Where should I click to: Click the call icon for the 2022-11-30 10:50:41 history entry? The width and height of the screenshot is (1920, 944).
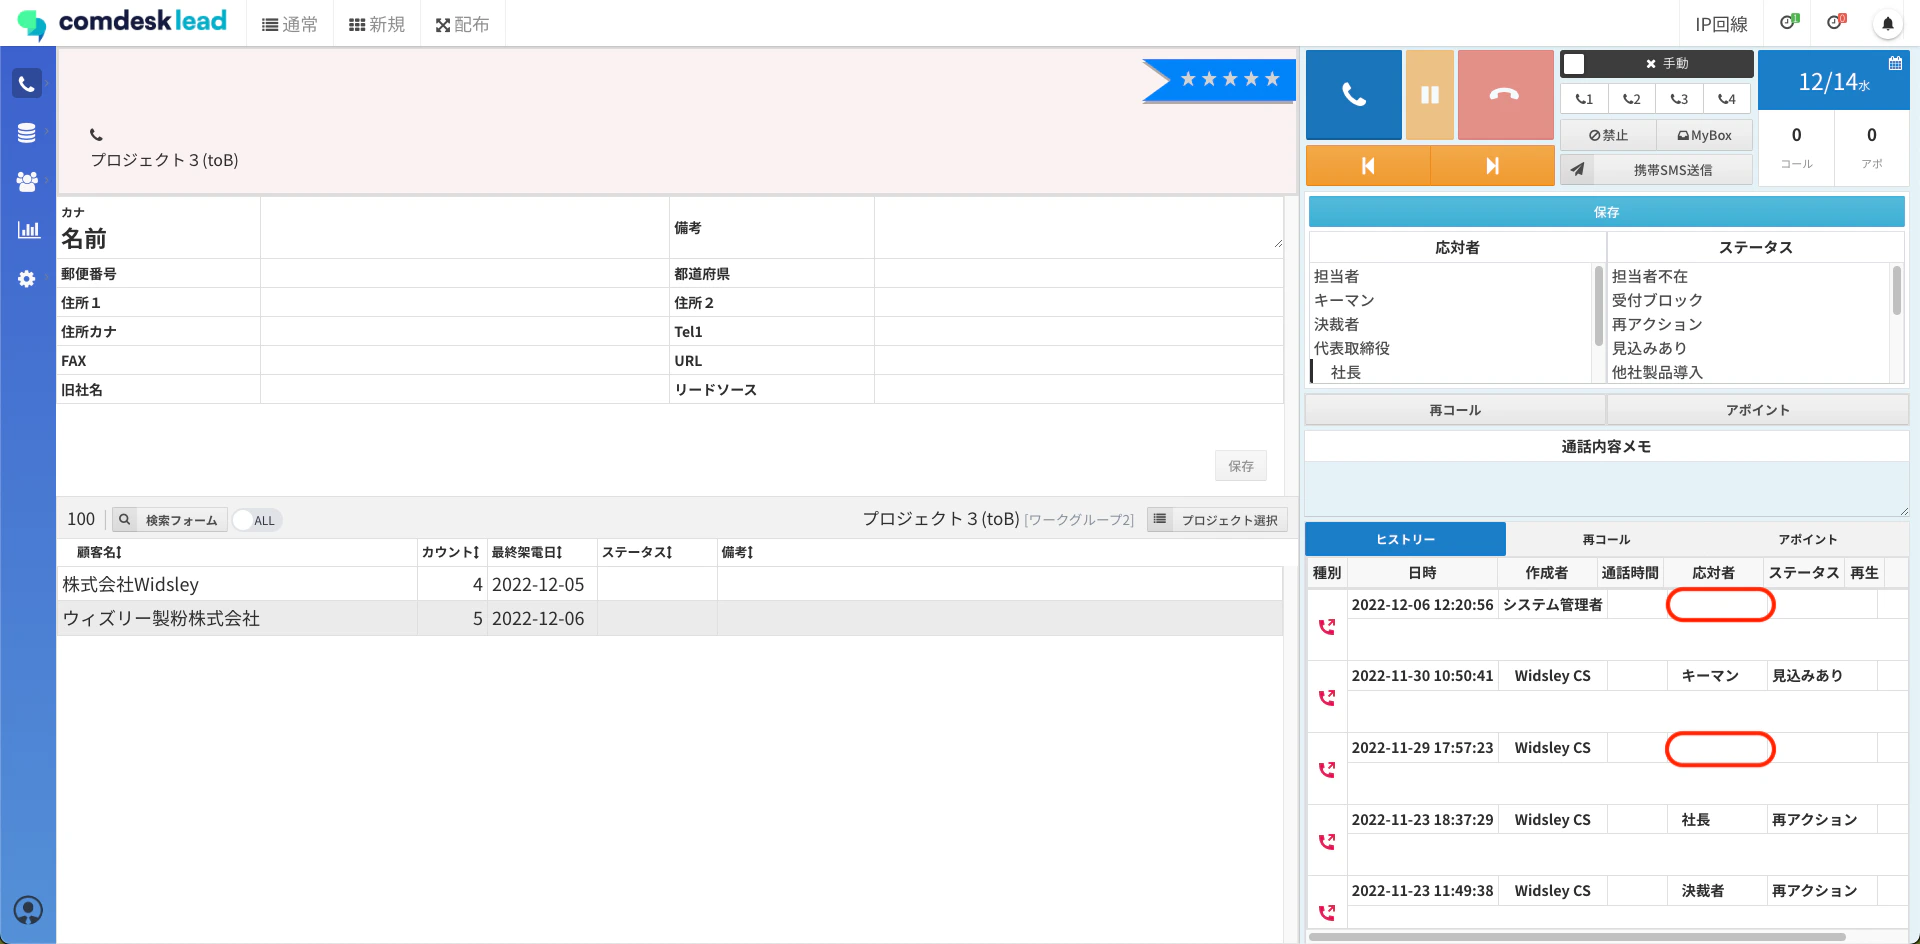click(x=1327, y=698)
